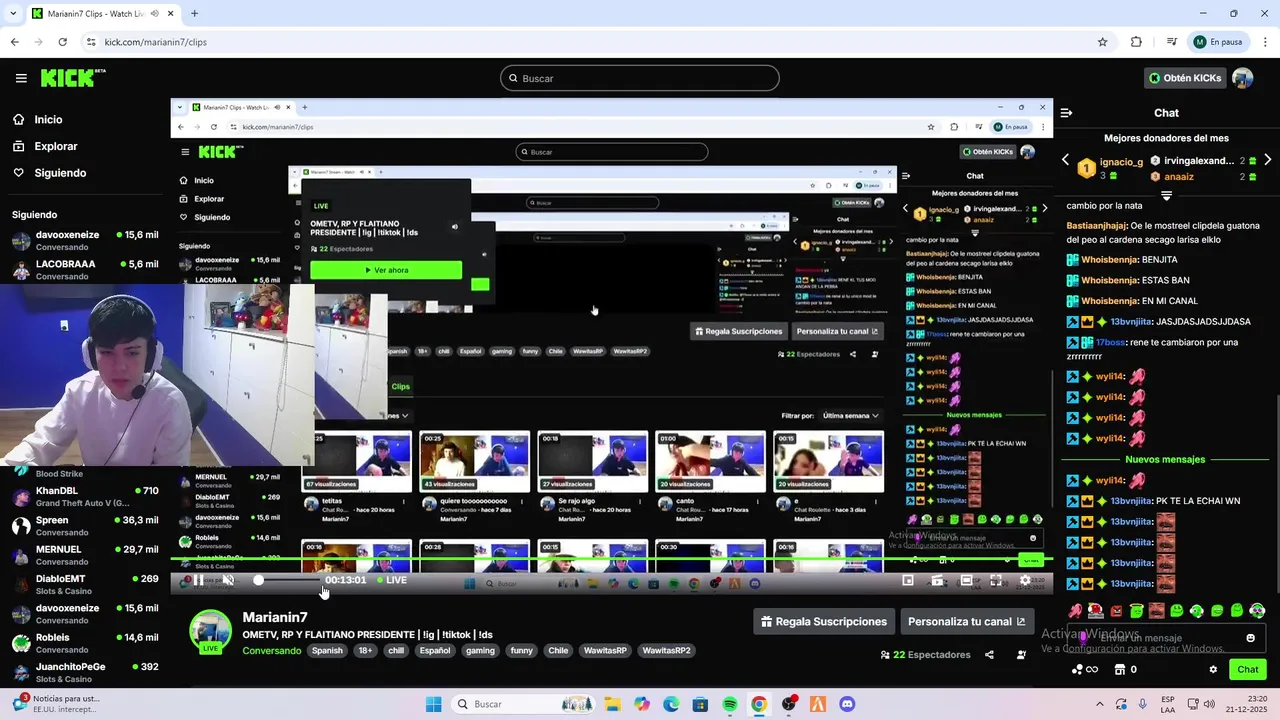The height and width of the screenshot is (720, 1280).
Task: Show previous top donors with the left chevron
Action: [x=1065, y=160]
